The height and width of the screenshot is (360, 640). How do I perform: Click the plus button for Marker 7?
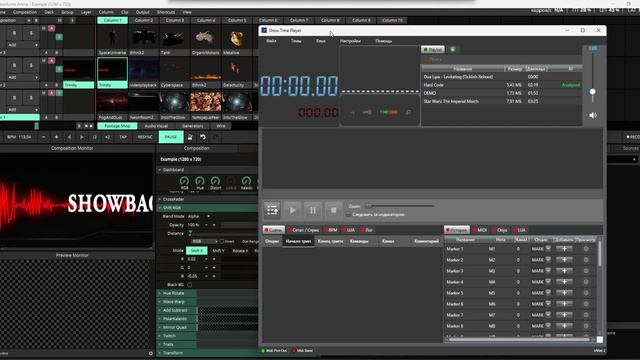tap(564, 315)
